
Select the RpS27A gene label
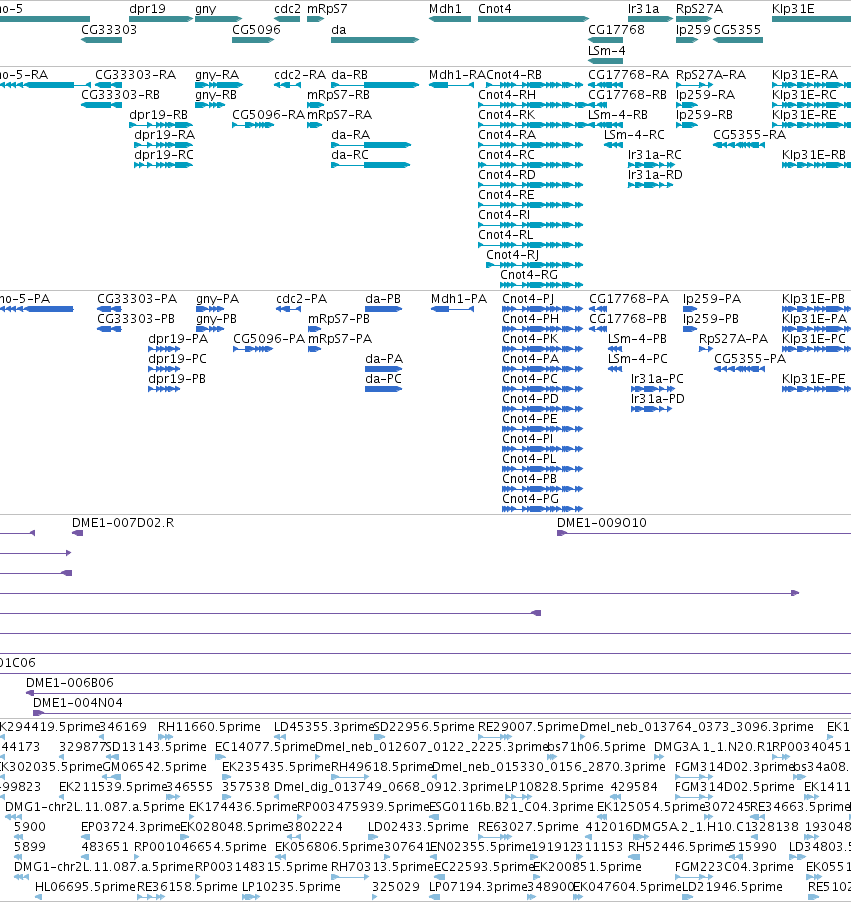tap(699, 9)
